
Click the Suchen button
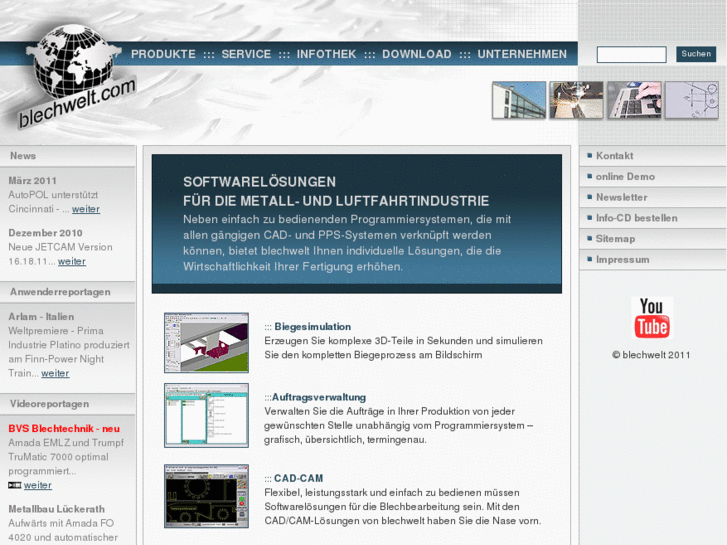[x=696, y=54]
